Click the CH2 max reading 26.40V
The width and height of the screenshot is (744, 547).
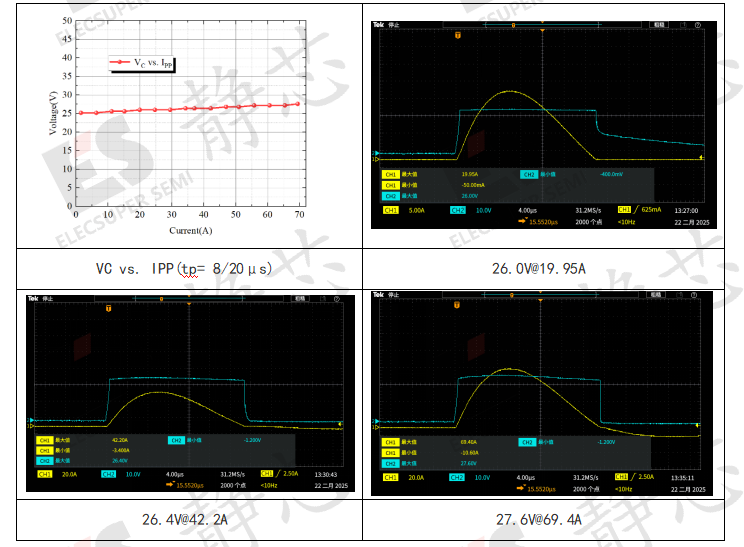pos(120,461)
